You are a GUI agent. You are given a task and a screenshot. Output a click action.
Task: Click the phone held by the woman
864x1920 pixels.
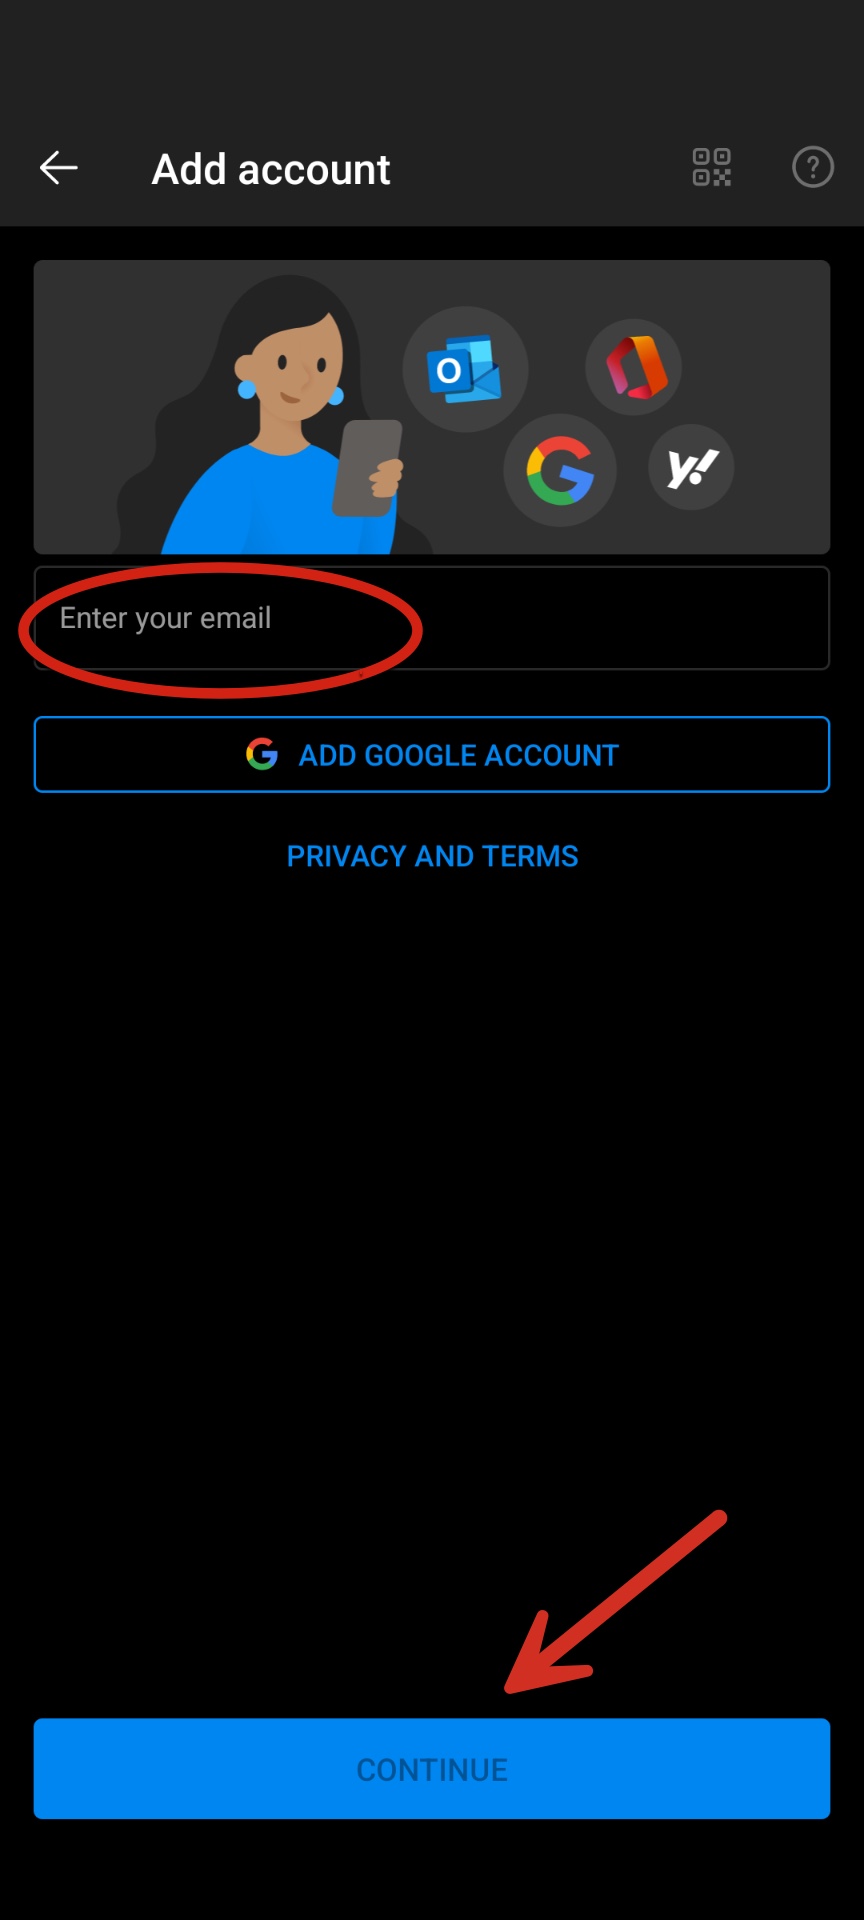pyautogui.click(x=367, y=468)
